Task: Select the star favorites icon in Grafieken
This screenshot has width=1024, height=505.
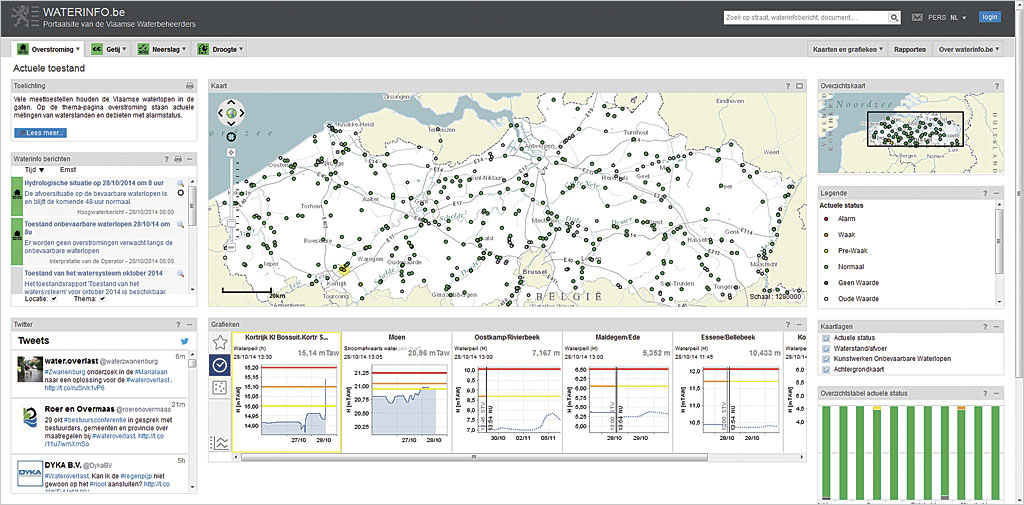Action: pyautogui.click(x=221, y=342)
